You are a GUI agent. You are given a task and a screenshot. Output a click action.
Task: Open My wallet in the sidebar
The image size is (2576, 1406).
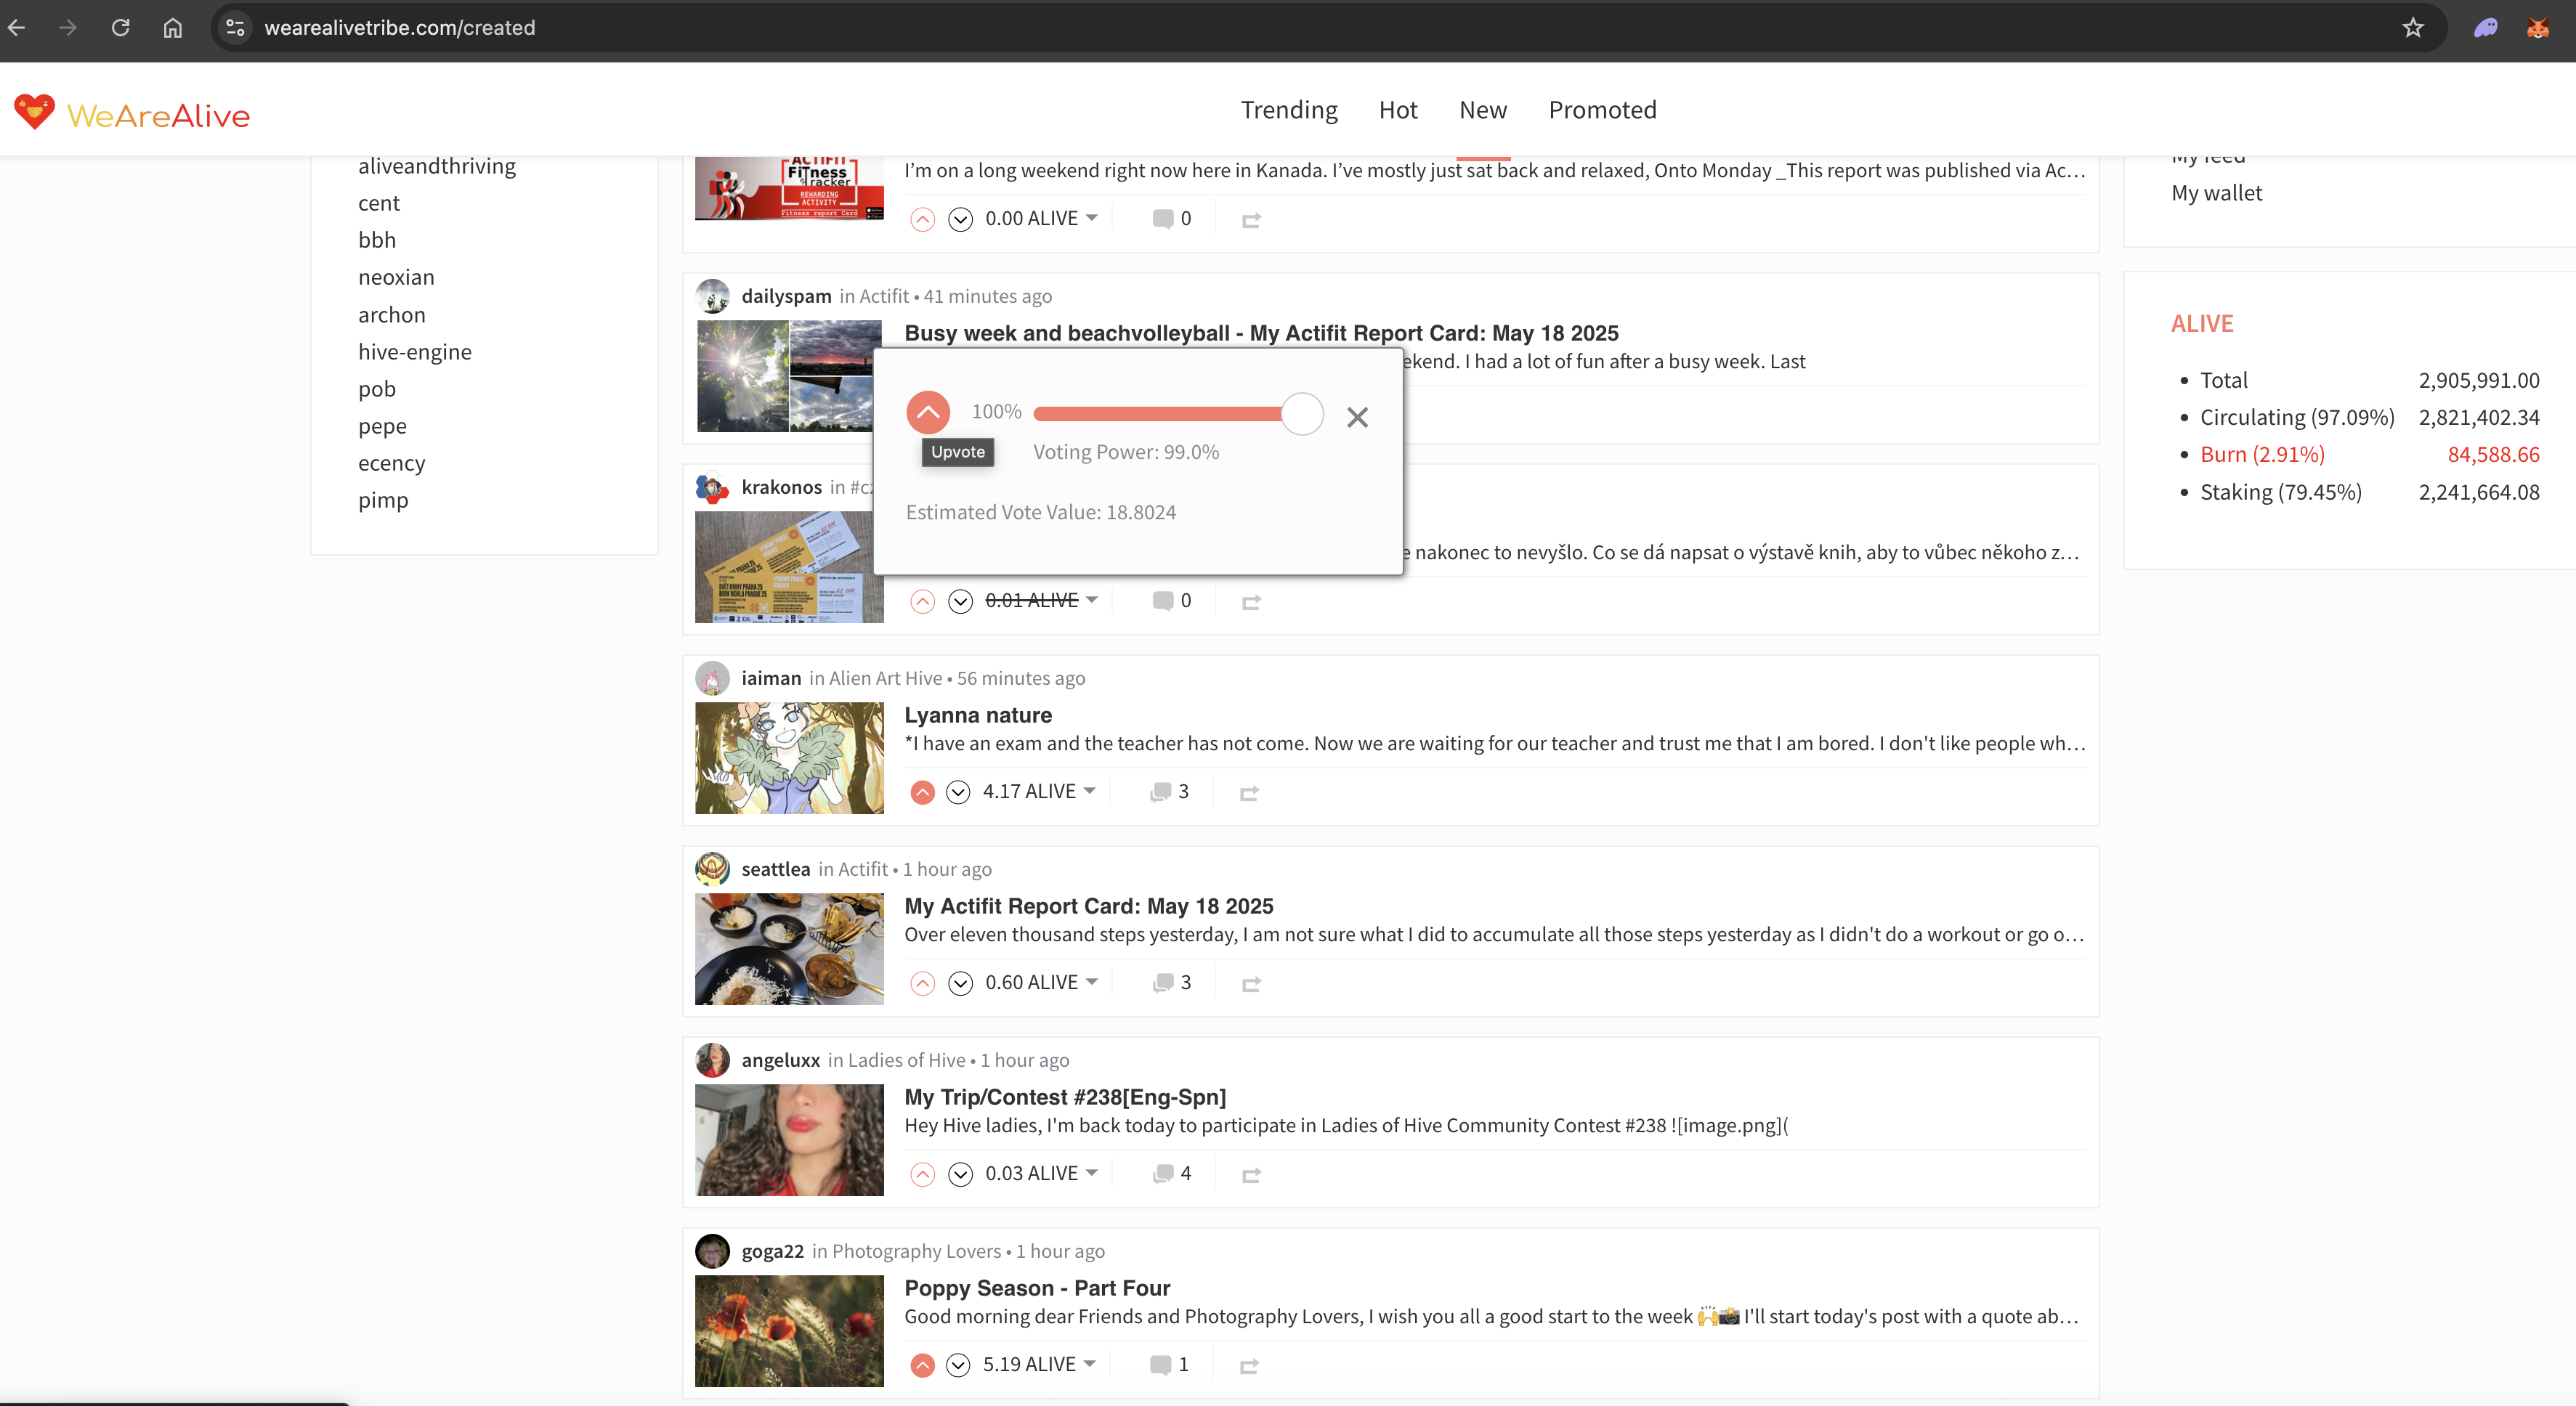[x=2216, y=193]
